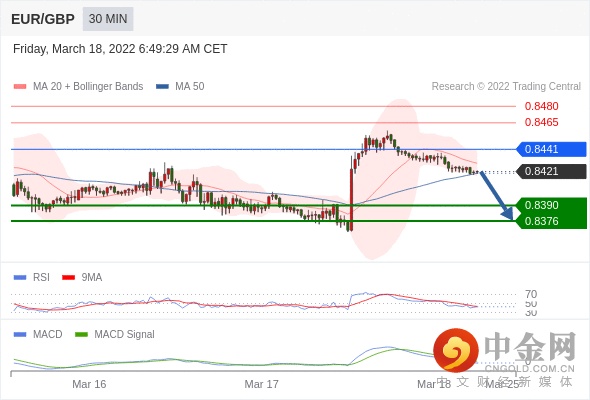The image size is (590, 400).
Task: Click the black 0.8421 current price tag
Action: click(551, 172)
